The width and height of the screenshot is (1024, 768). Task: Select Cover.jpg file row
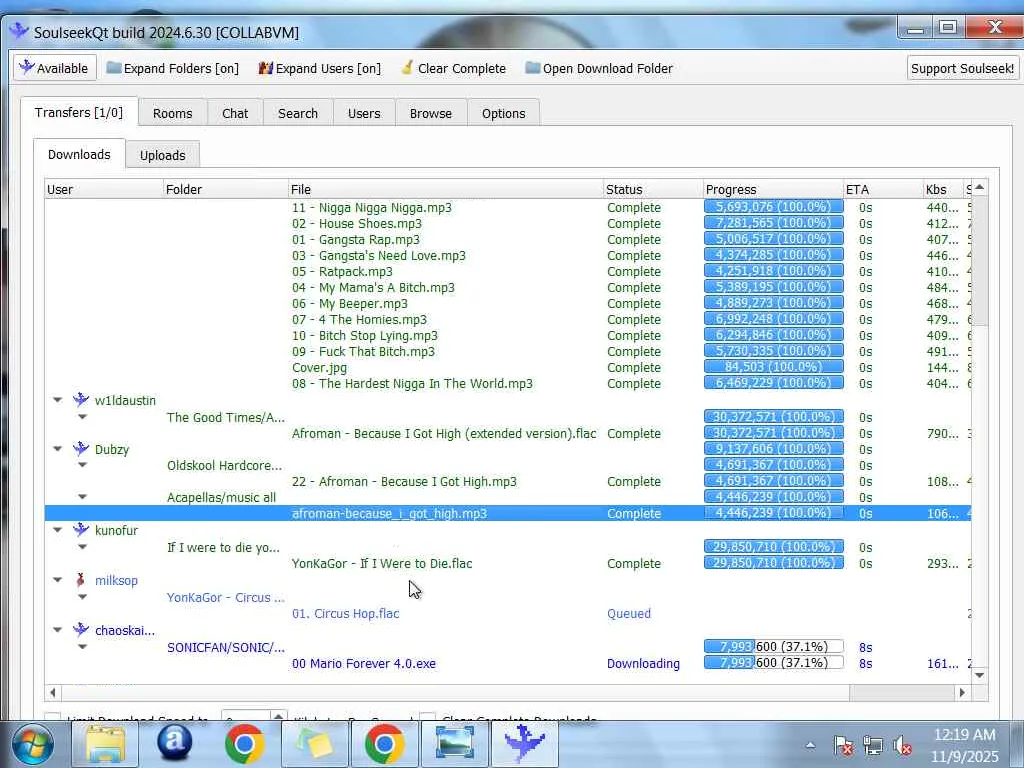pos(507,367)
